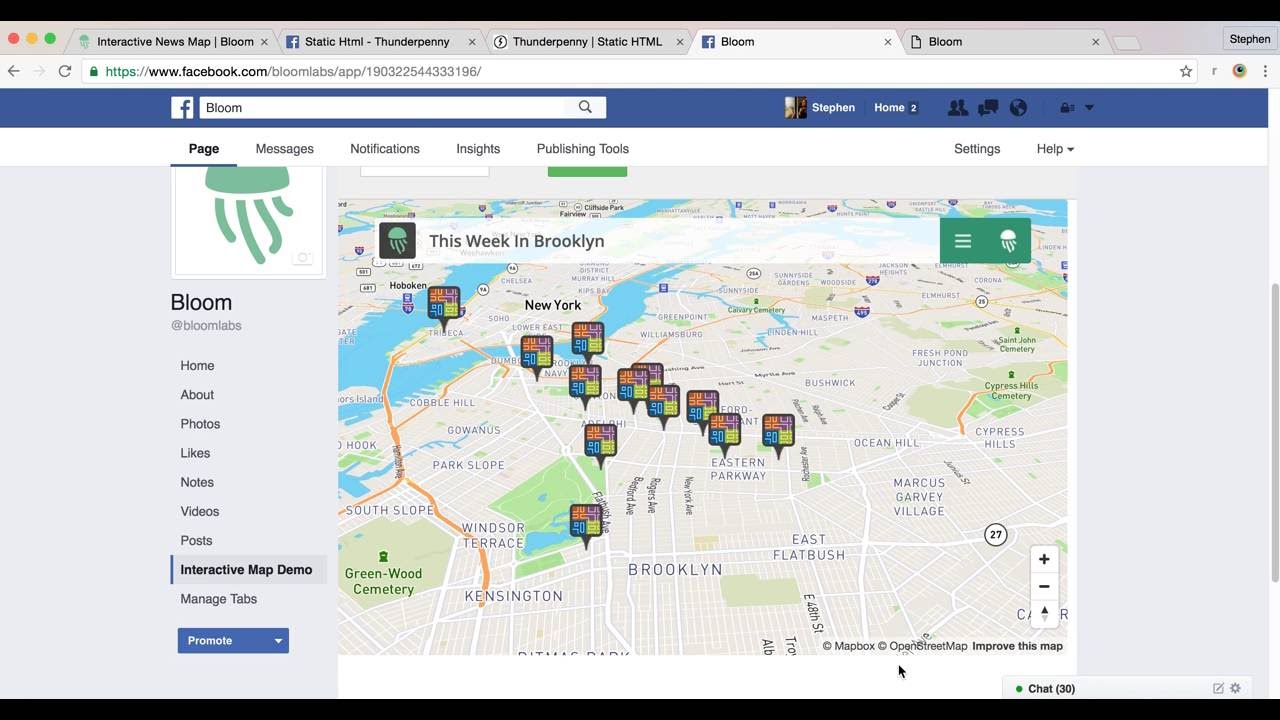
Task: Click the camera icon on the profile picture
Action: point(301,258)
